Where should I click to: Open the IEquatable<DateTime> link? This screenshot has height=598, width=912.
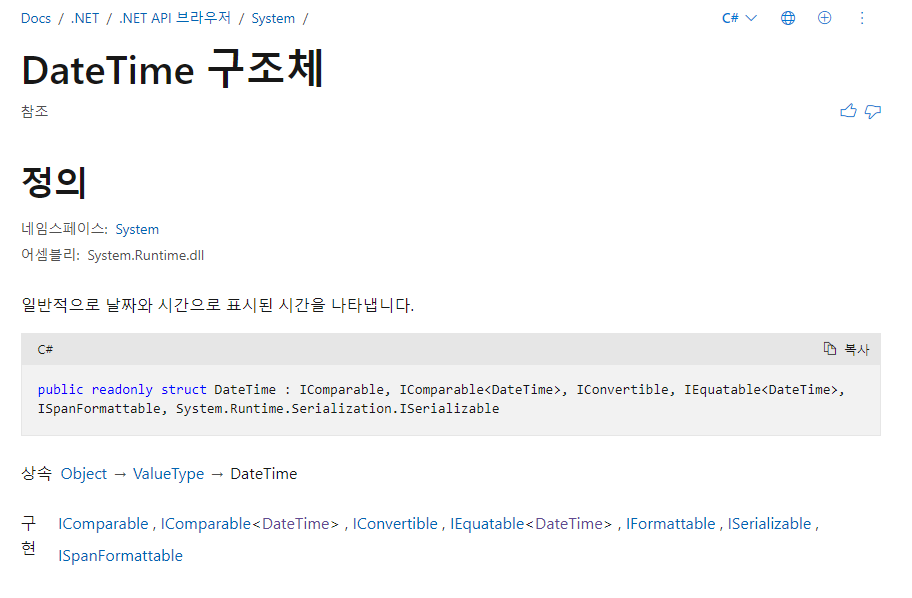click(x=531, y=524)
